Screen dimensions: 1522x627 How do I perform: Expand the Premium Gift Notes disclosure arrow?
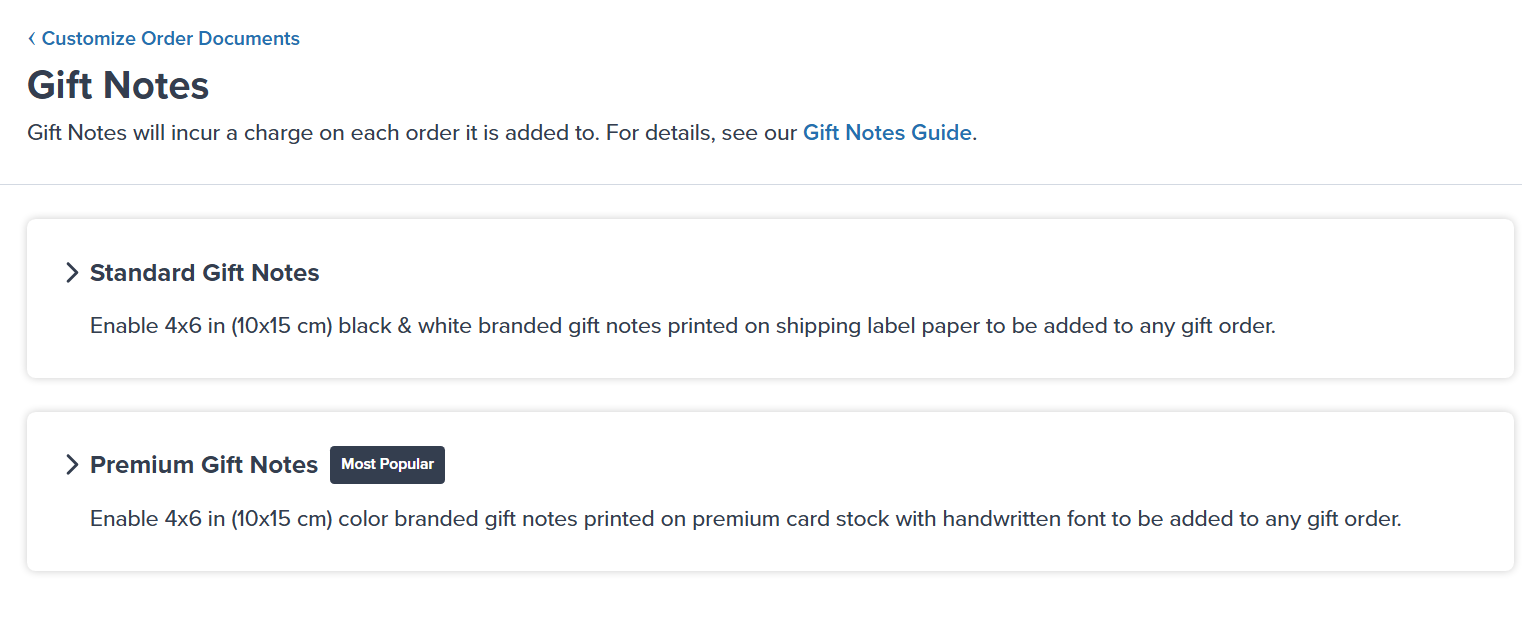71,464
